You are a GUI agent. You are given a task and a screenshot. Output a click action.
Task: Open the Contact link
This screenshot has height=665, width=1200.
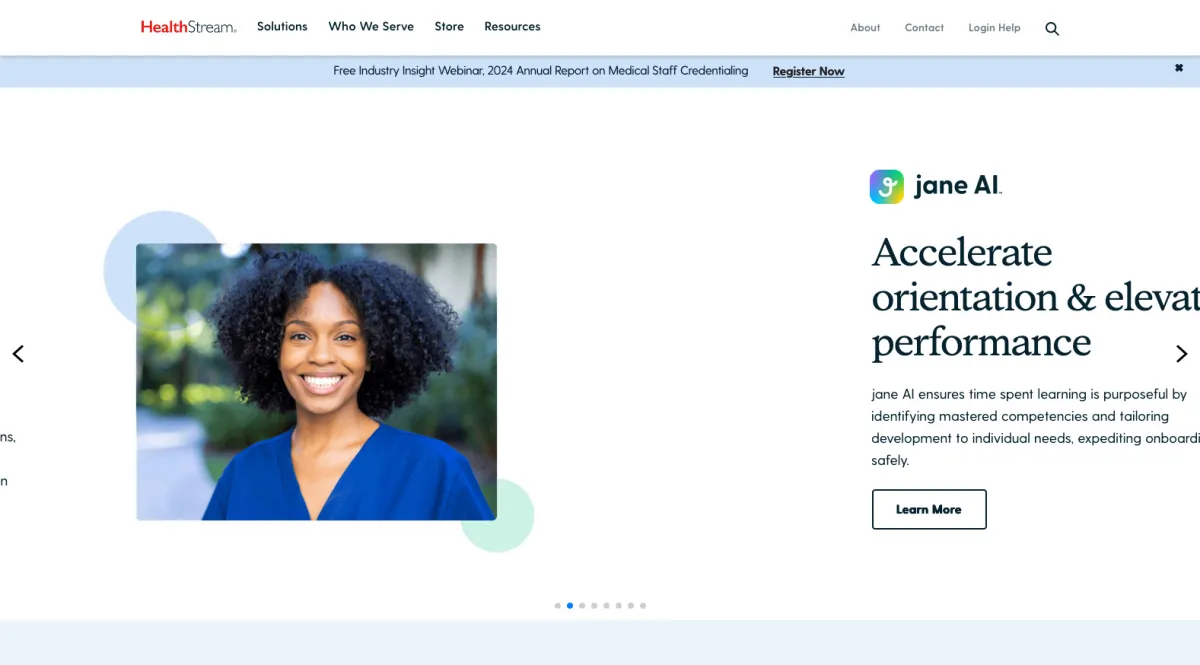[924, 28]
